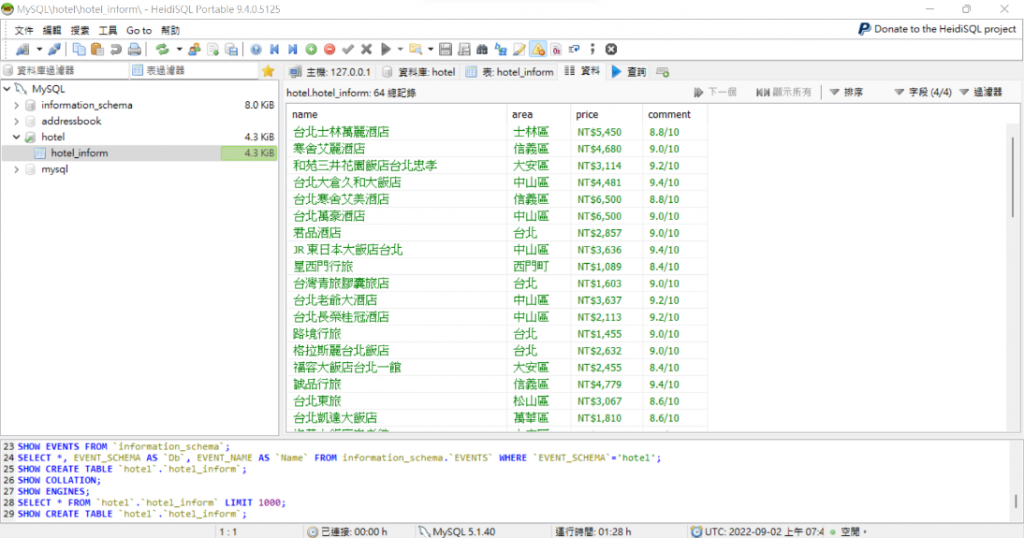Open dropdown arrow beside refresh icon
Viewport: 1024px width, 538px height.
coord(179,50)
